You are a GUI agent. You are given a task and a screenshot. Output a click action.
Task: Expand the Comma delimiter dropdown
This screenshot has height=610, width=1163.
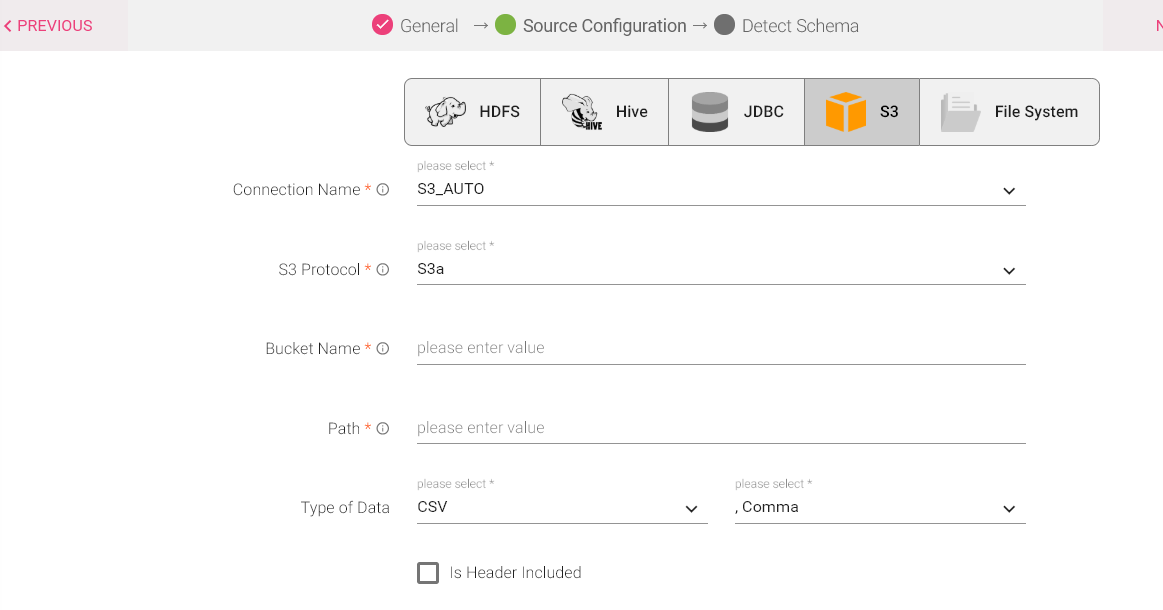tap(1008, 509)
